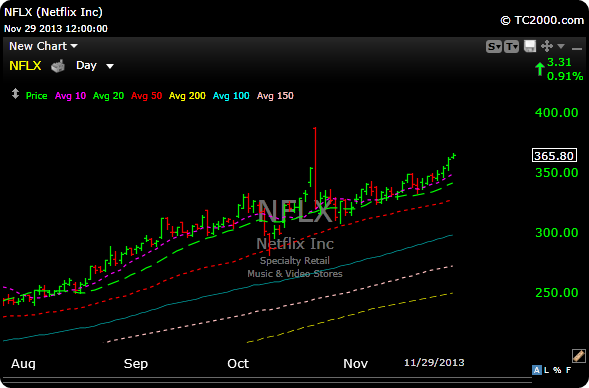This screenshot has height=388, width=589.
Task: Click the Price legend label
Action: [36, 96]
